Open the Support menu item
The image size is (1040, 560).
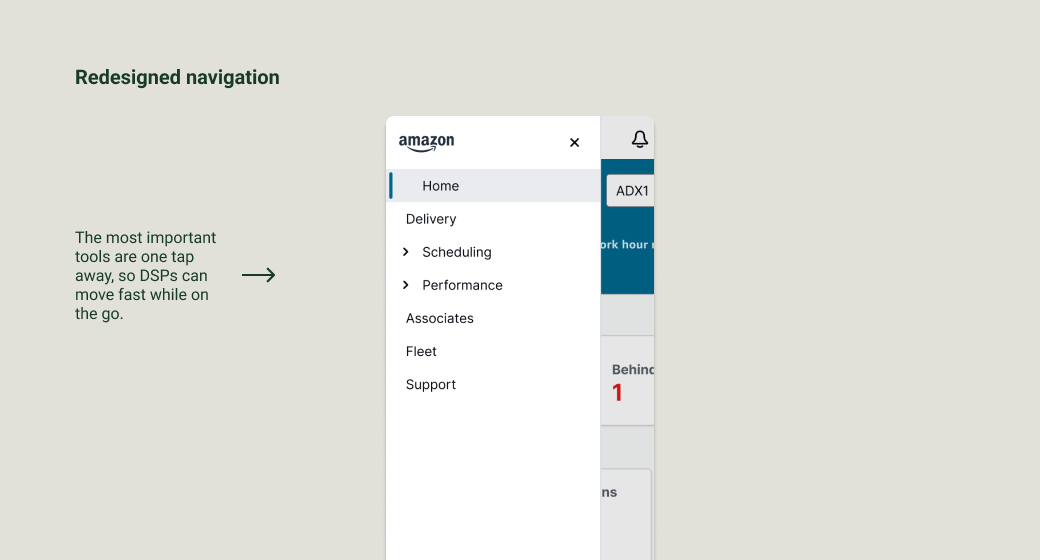click(x=431, y=384)
